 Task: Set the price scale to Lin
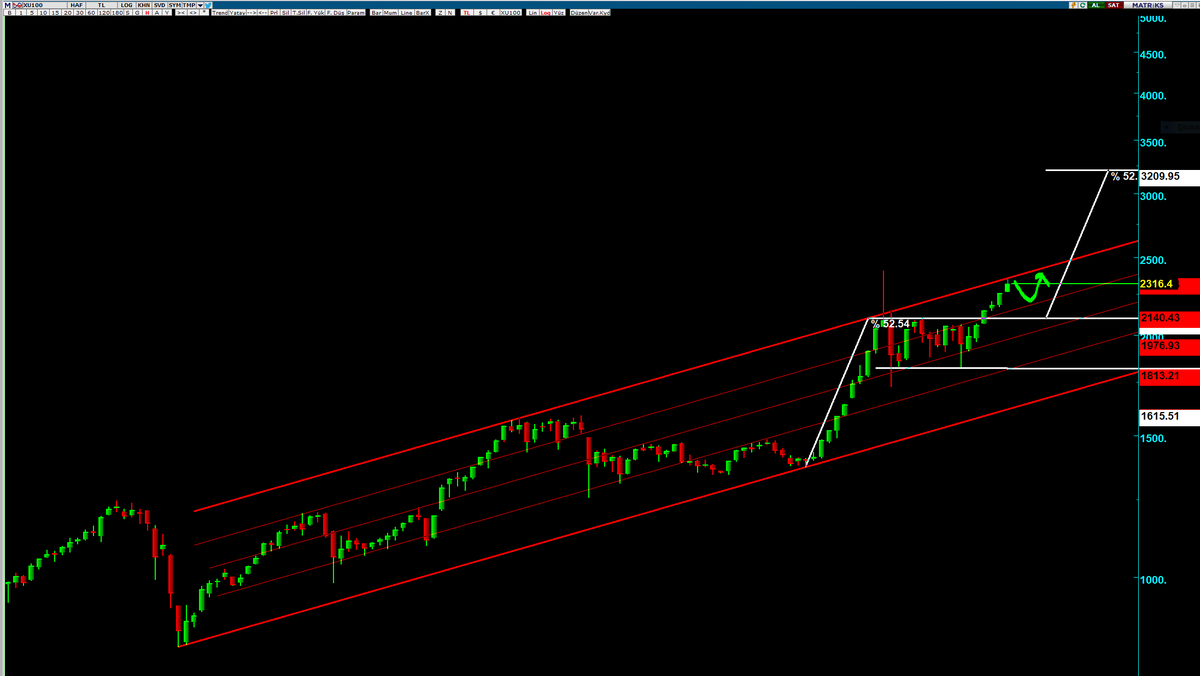(533, 12)
